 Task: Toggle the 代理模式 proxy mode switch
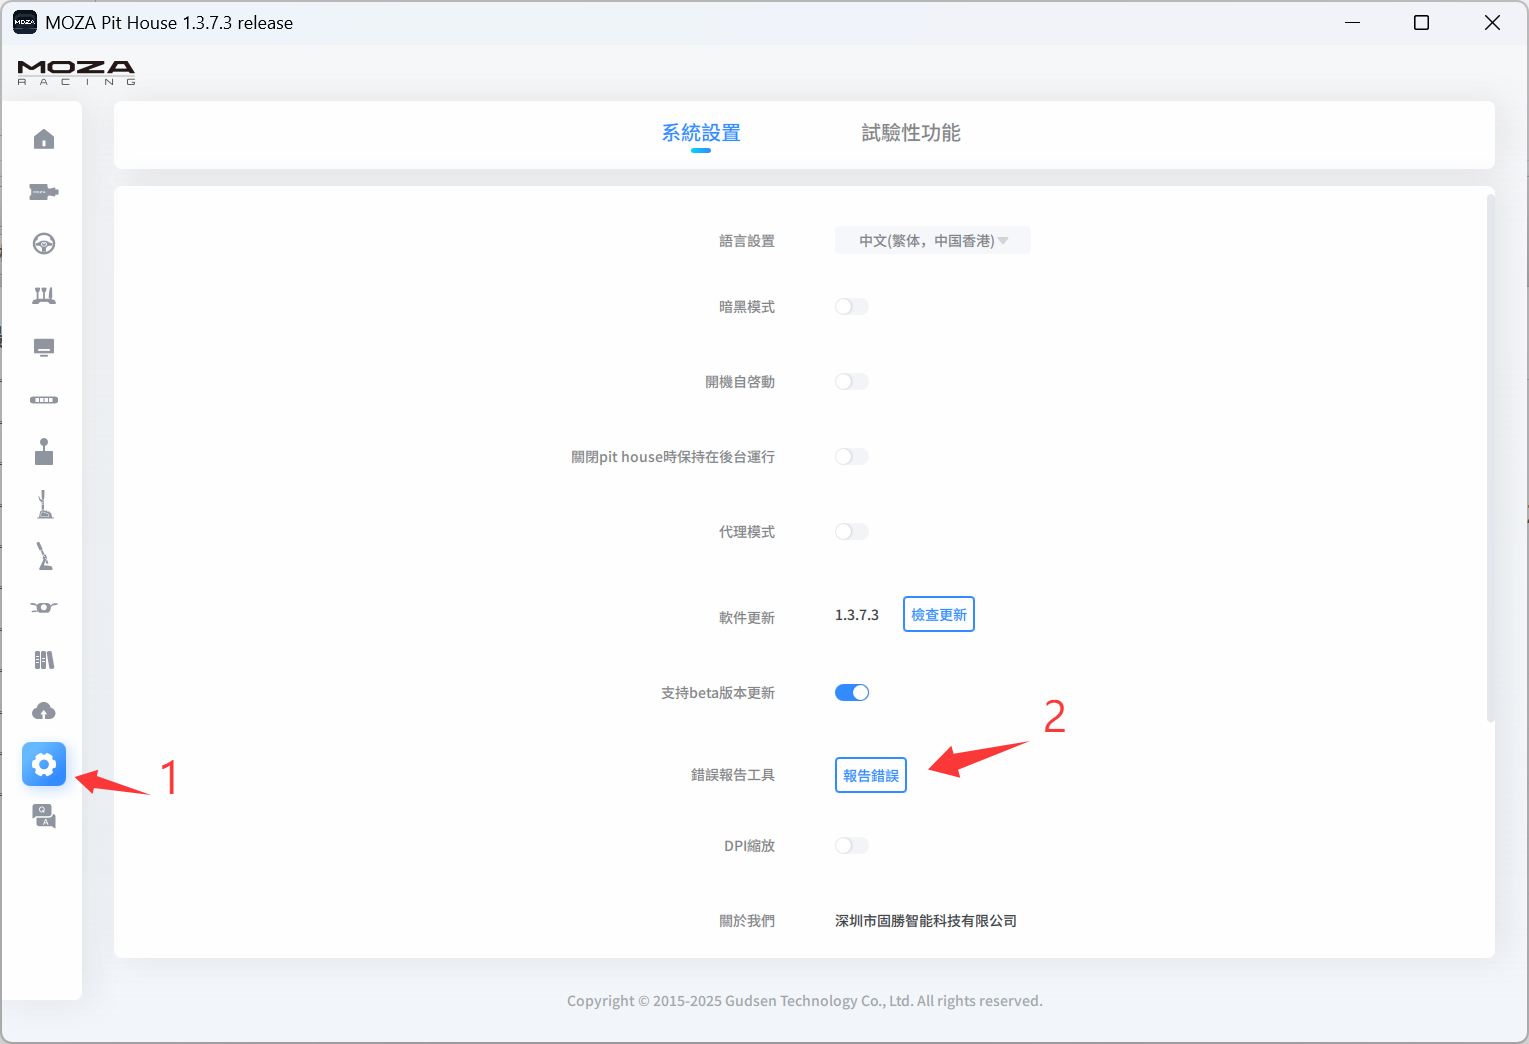(851, 532)
